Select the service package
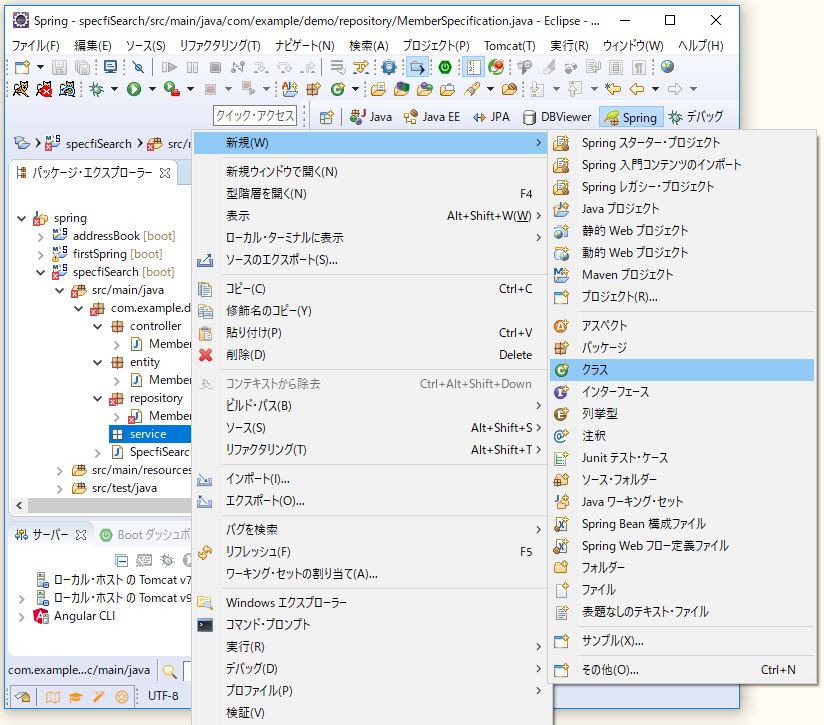The height and width of the screenshot is (725, 824). (149, 434)
